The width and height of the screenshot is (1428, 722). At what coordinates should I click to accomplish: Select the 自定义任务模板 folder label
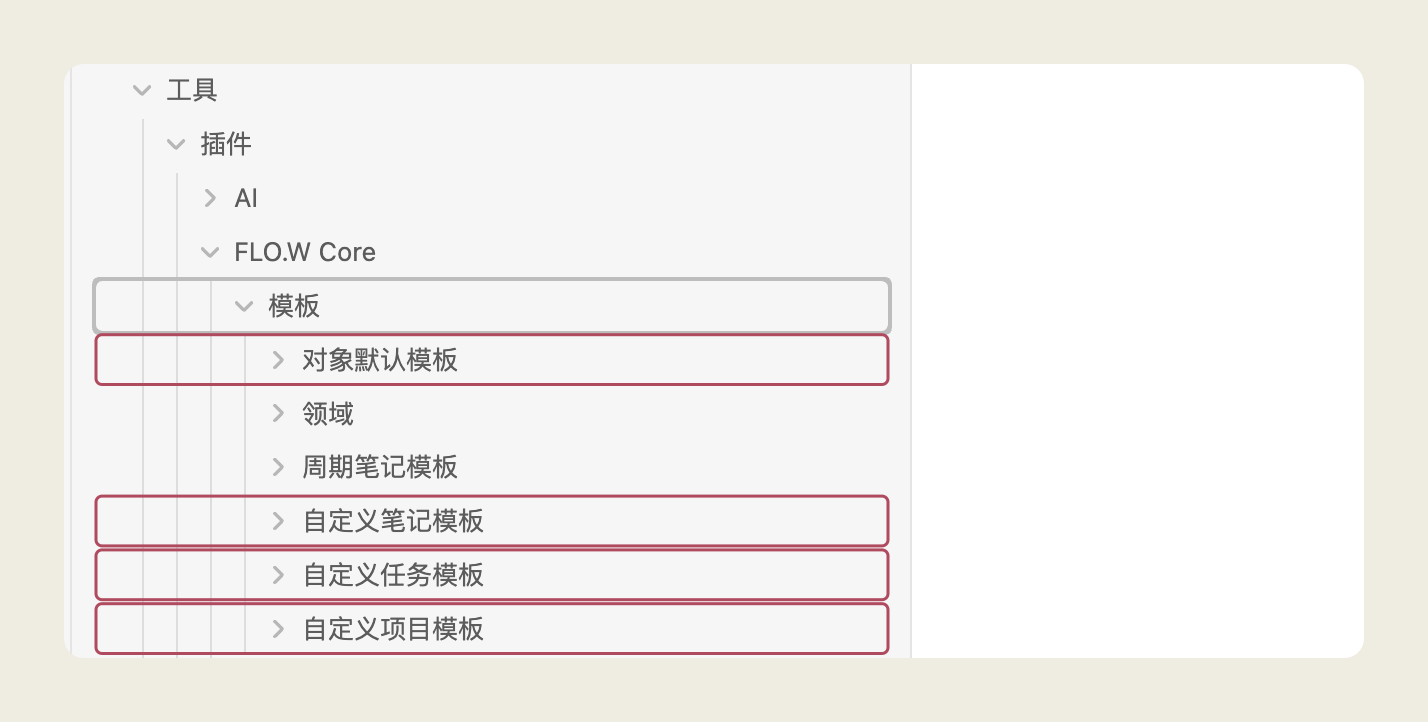tap(394, 575)
